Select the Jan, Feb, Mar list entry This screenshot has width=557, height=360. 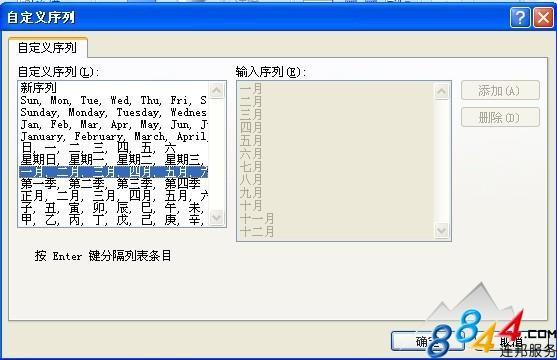point(113,124)
